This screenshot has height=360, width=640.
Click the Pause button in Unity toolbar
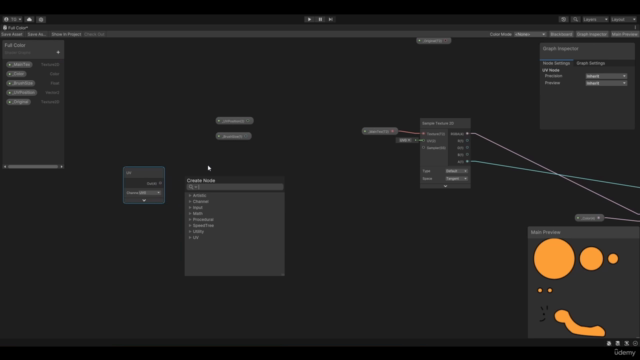pyautogui.click(x=320, y=19)
